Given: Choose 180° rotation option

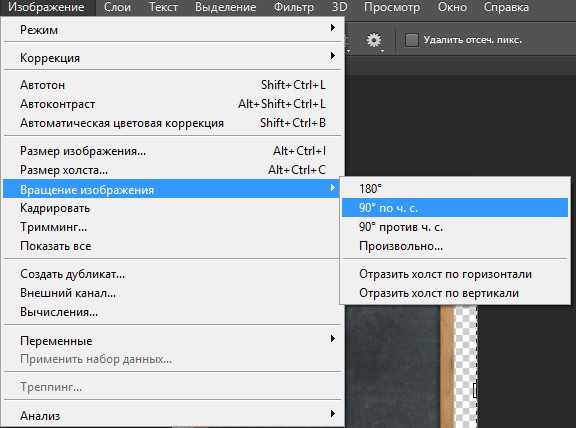Looking at the screenshot, I should point(455,189).
